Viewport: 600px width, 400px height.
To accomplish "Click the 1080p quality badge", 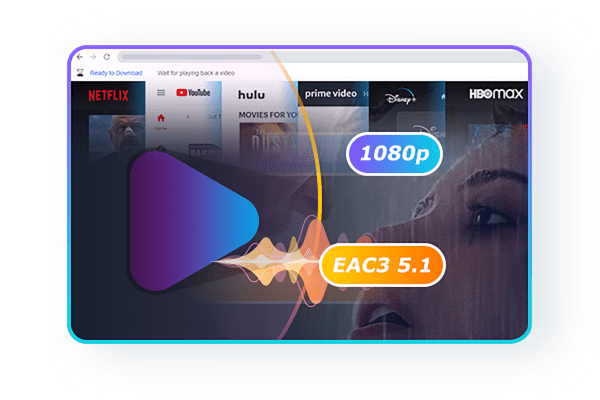I will pos(395,153).
